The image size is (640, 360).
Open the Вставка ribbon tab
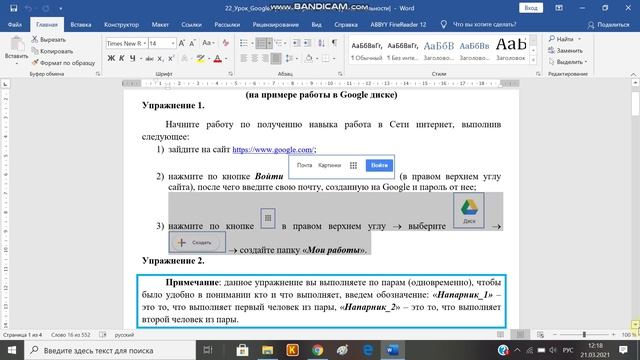click(81, 24)
